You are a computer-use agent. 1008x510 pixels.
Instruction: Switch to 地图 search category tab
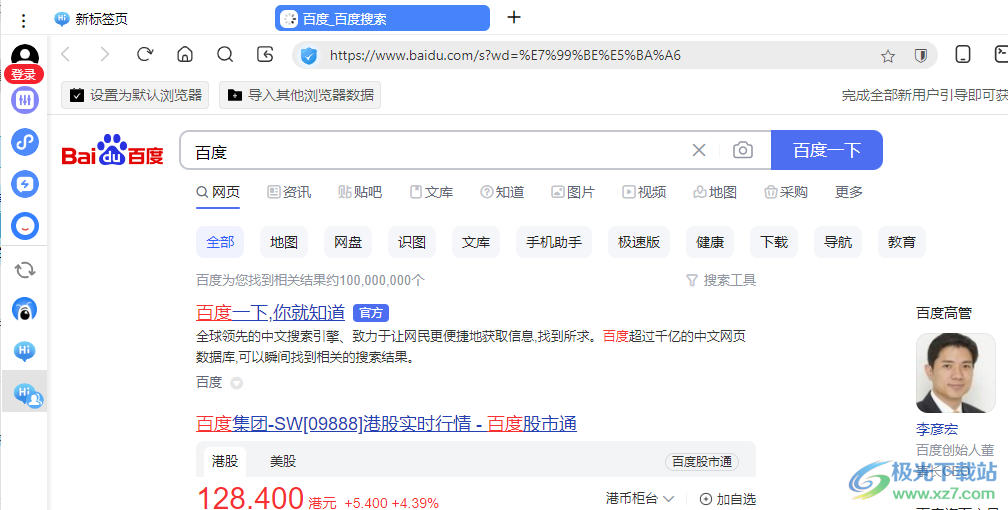click(715, 192)
